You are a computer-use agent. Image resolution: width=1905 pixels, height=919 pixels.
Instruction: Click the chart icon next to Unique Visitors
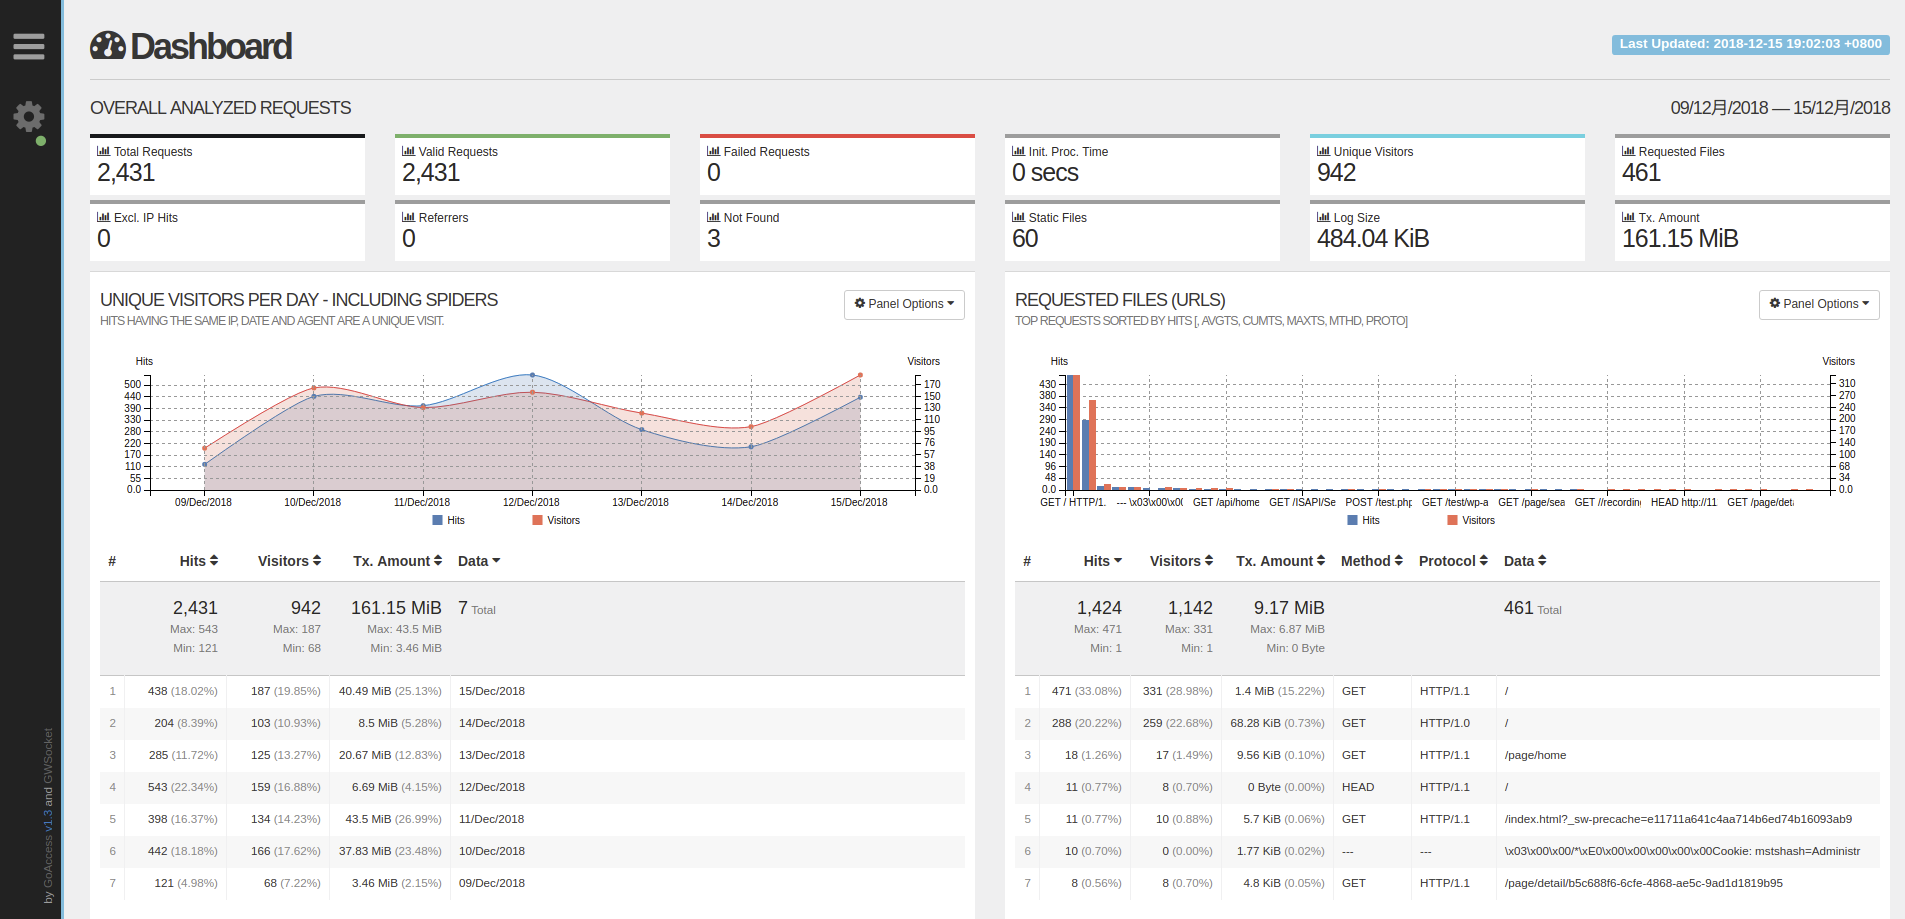pyautogui.click(x=1322, y=150)
